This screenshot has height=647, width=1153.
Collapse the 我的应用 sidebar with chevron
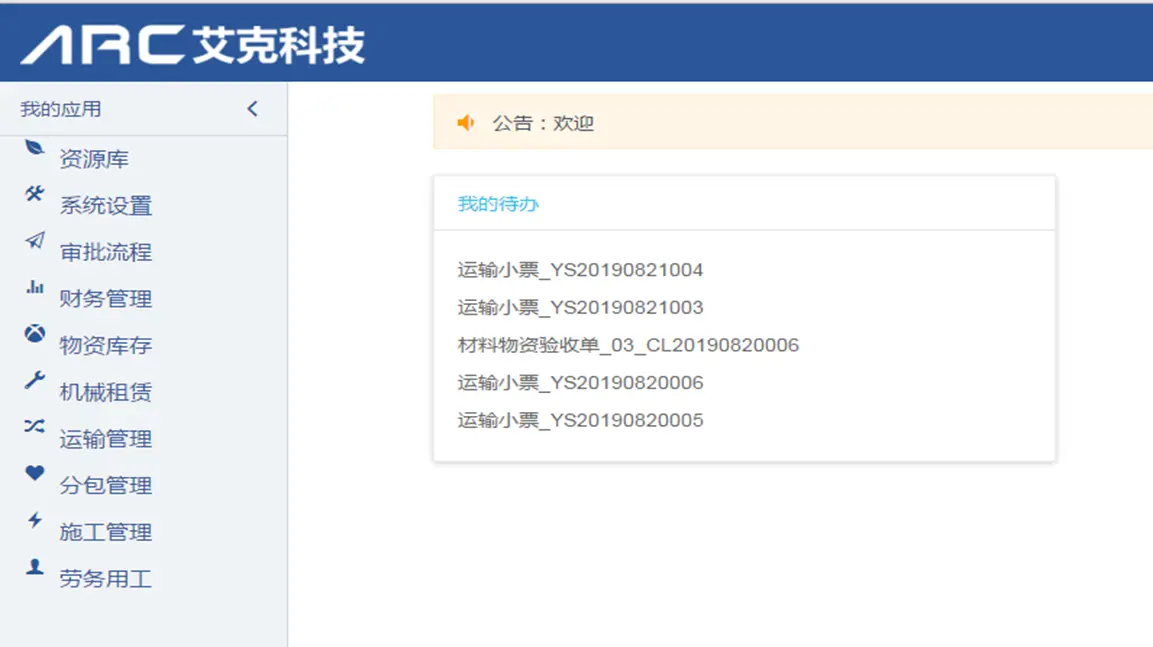252,109
